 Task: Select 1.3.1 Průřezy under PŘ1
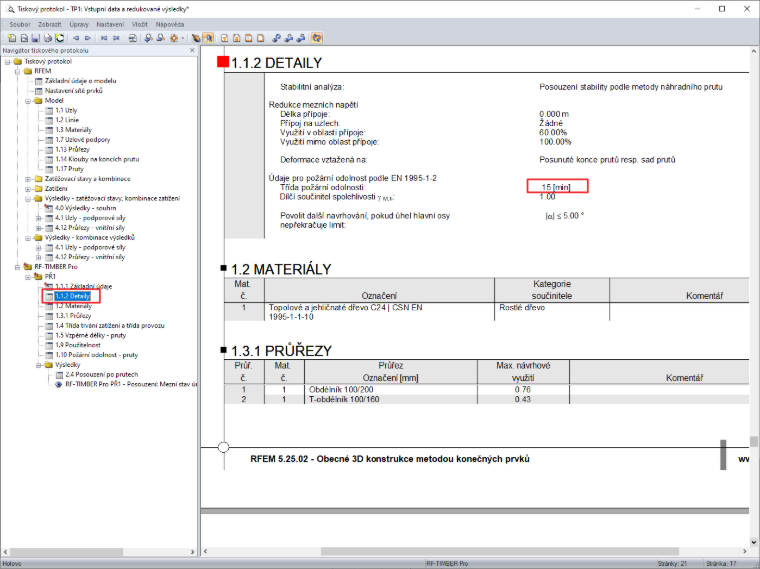[x=73, y=316]
